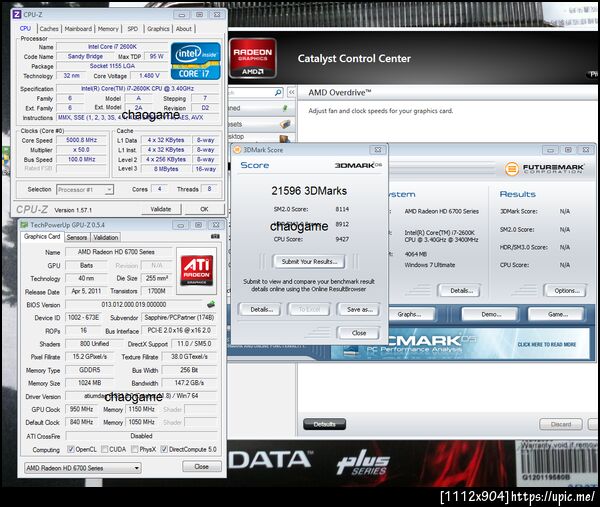Click the Save as button
Viewport: 600px width, 507px height.
(x=358, y=309)
